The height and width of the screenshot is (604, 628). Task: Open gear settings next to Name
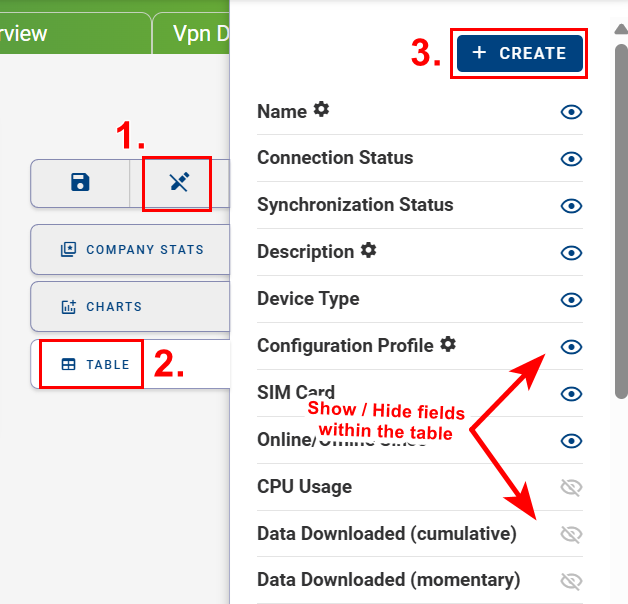point(321,109)
